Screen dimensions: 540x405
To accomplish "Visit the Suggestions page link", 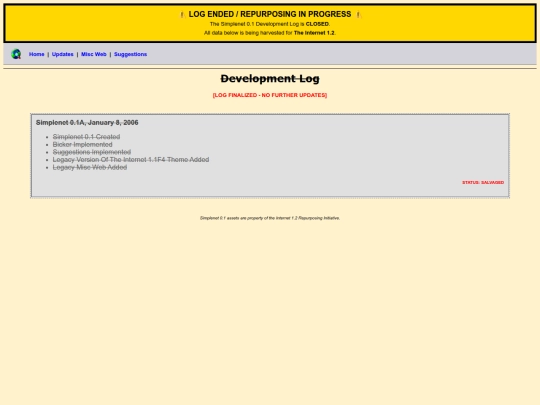I will [131, 54].
